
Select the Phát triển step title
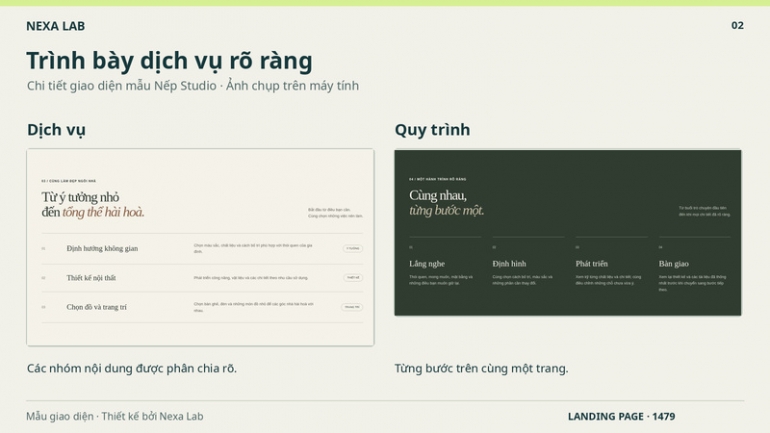pos(592,264)
